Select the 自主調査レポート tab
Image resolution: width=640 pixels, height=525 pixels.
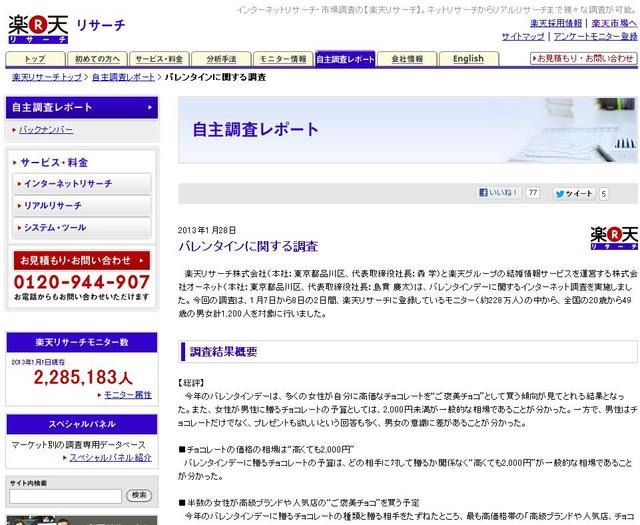coord(345,59)
